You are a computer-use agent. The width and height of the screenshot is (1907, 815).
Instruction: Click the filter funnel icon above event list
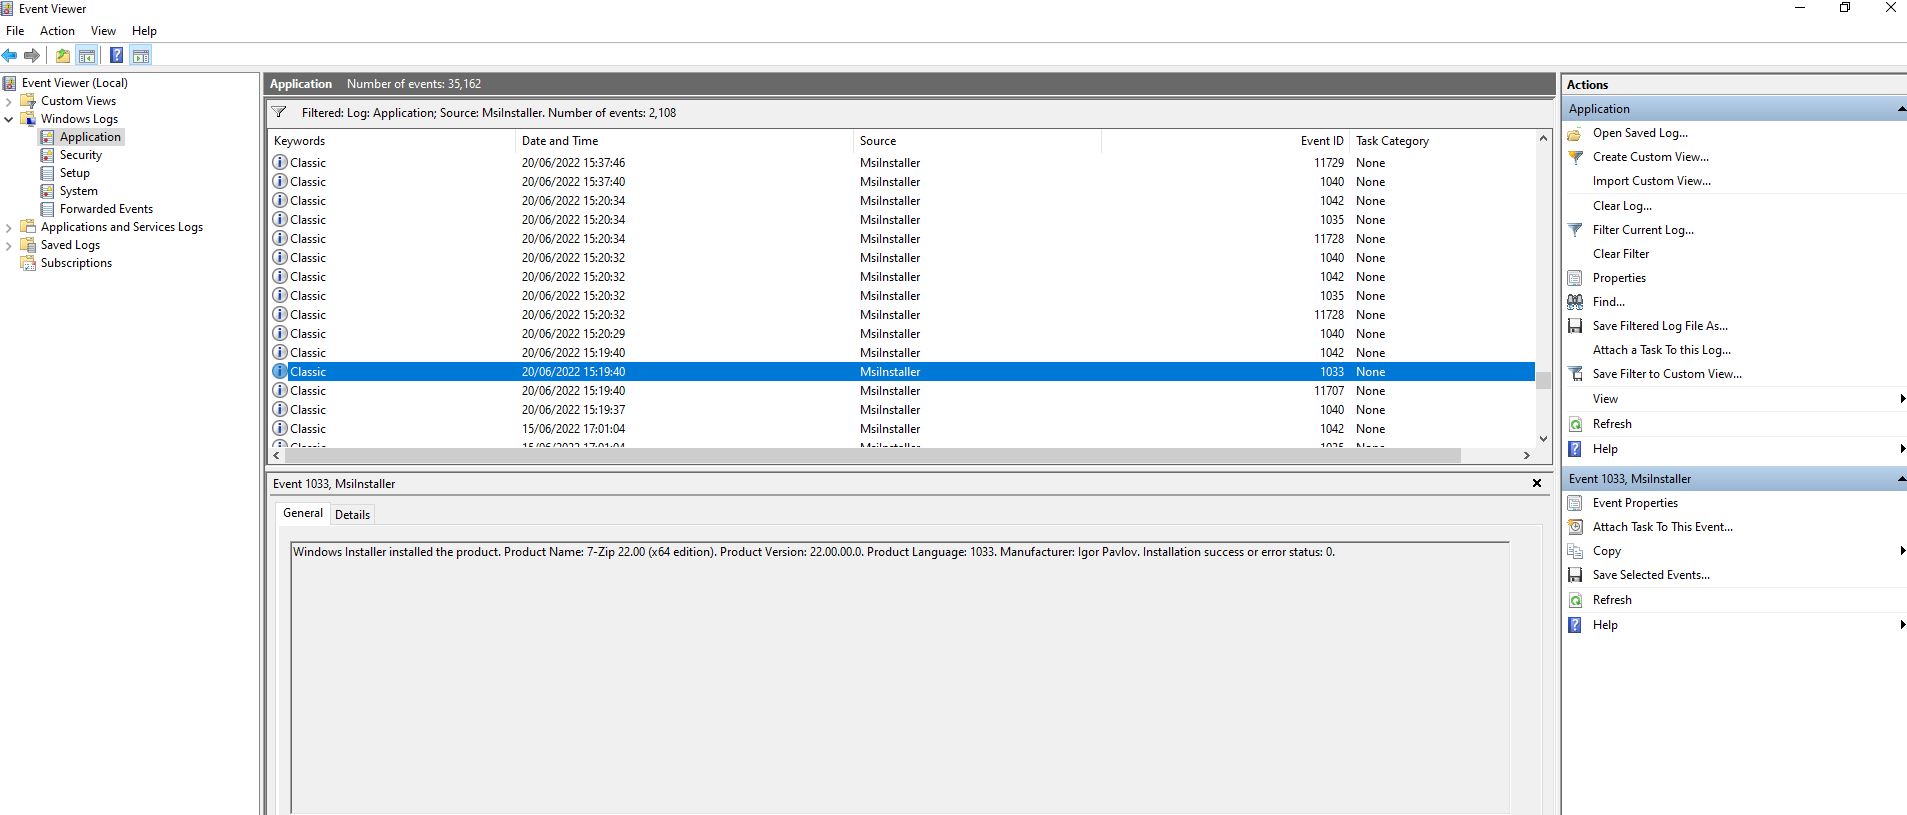click(x=280, y=113)
